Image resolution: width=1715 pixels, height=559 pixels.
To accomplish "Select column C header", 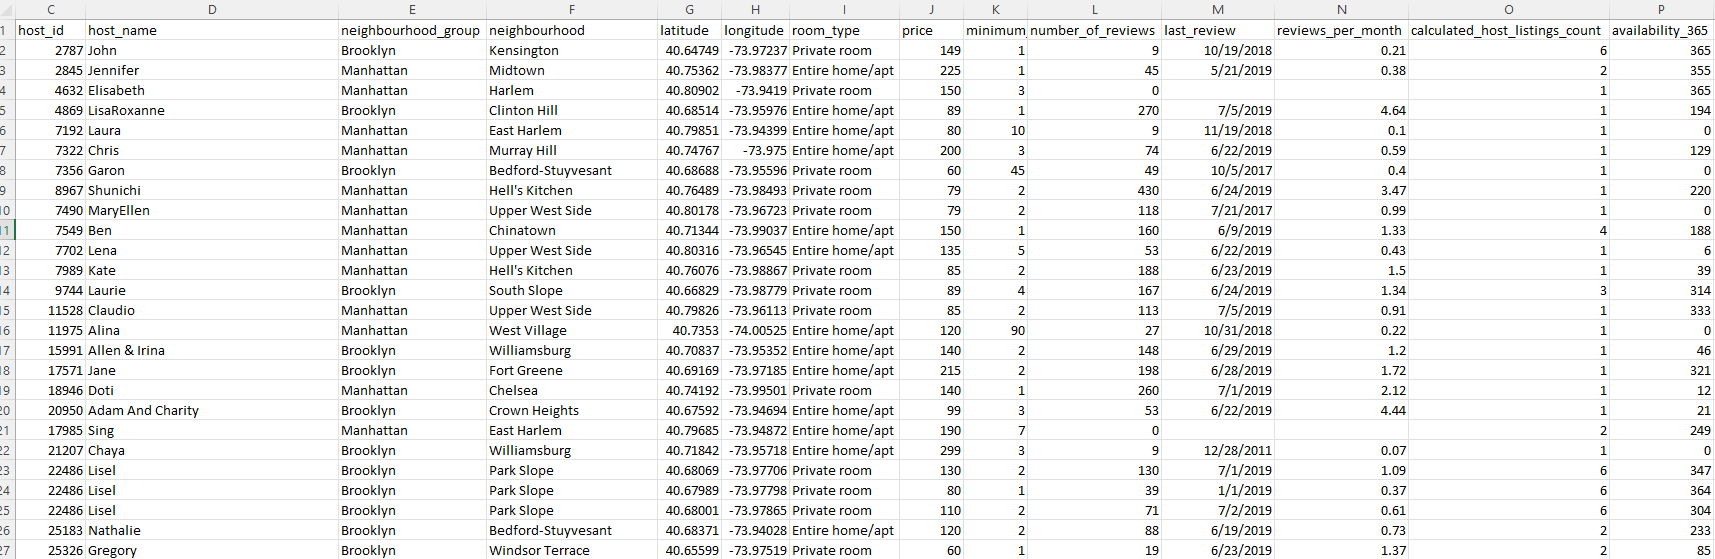I will pos(50,9).
